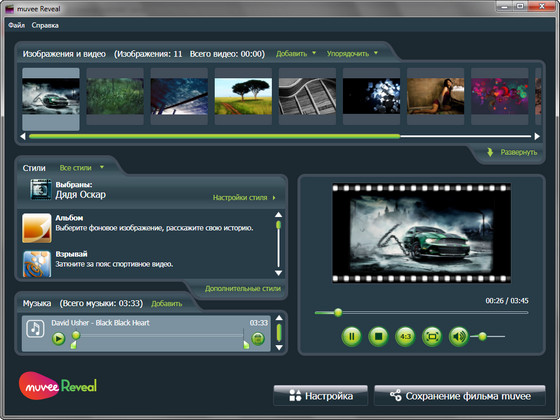This screenshot has height=420, width=560.
Task: Open the Справка menu
Action: (x=45, y=25)
